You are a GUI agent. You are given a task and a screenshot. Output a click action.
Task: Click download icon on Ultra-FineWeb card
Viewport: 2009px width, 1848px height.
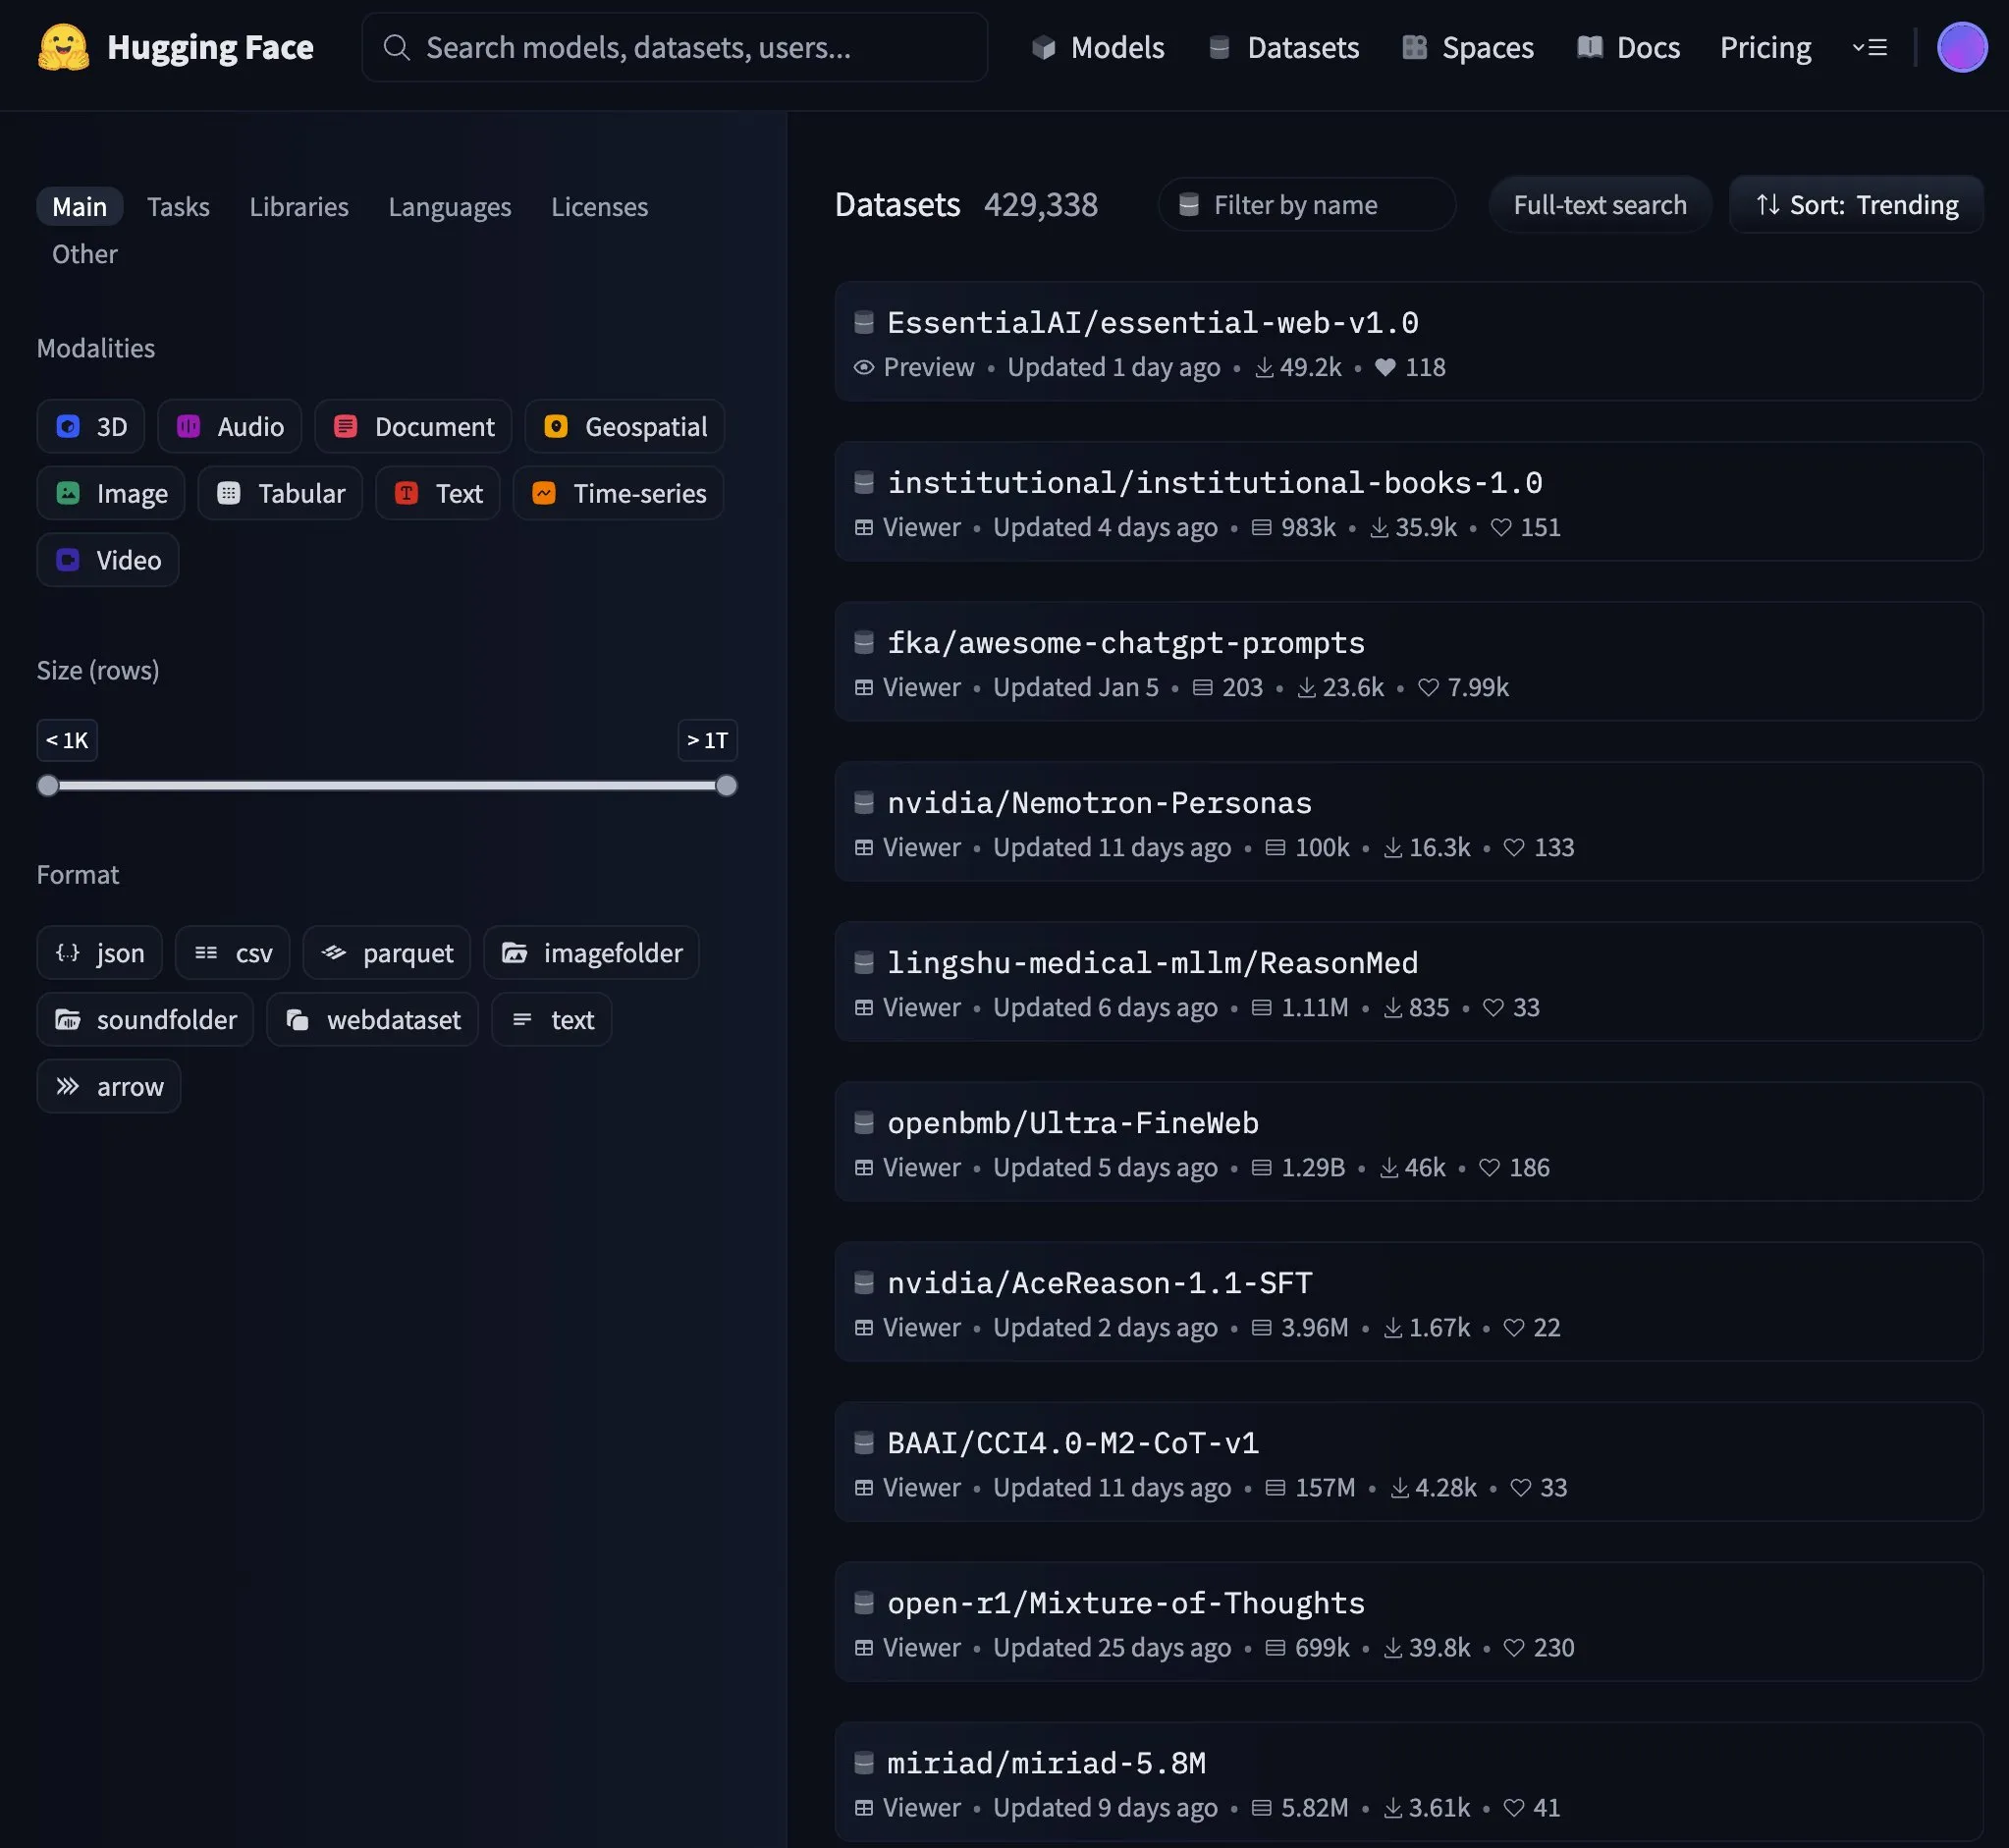coord(1389,1167)
